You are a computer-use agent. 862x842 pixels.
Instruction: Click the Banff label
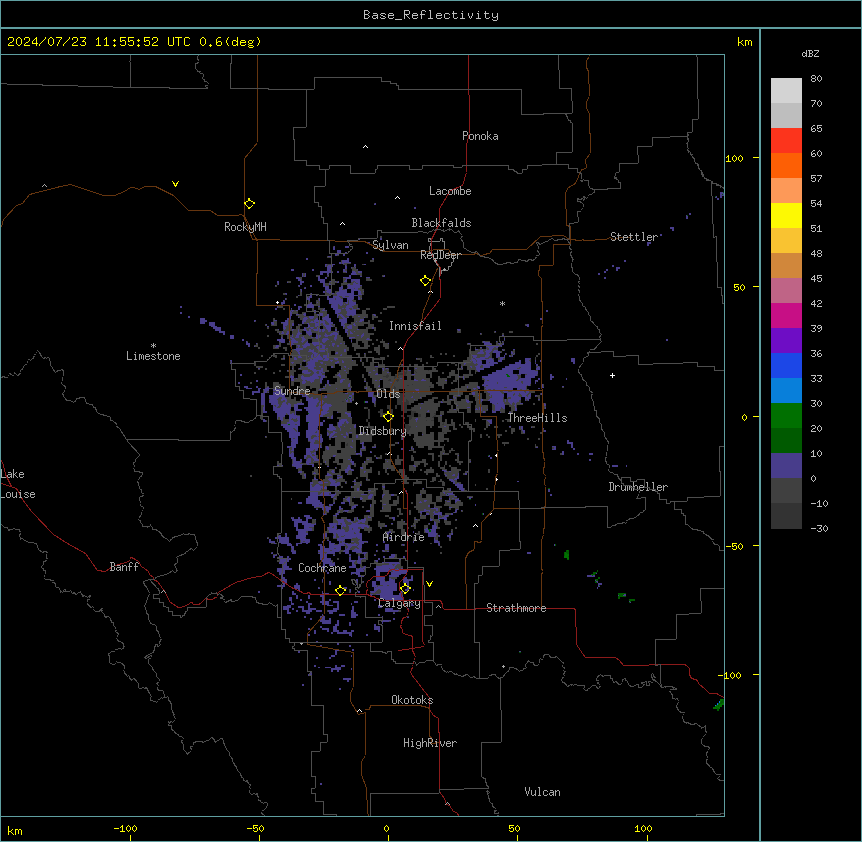(x=124, y=567)
